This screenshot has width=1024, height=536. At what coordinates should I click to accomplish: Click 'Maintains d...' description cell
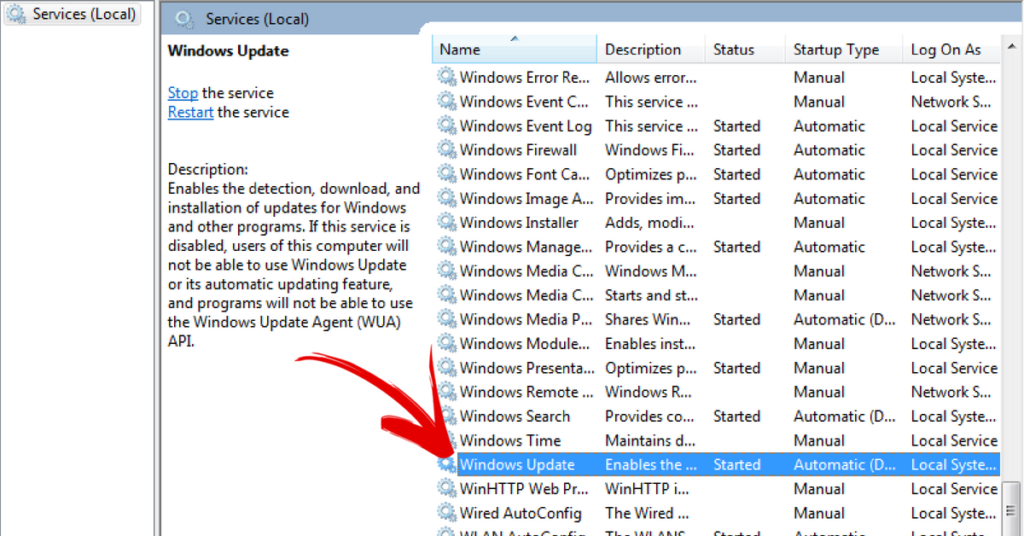coord(650,441)
